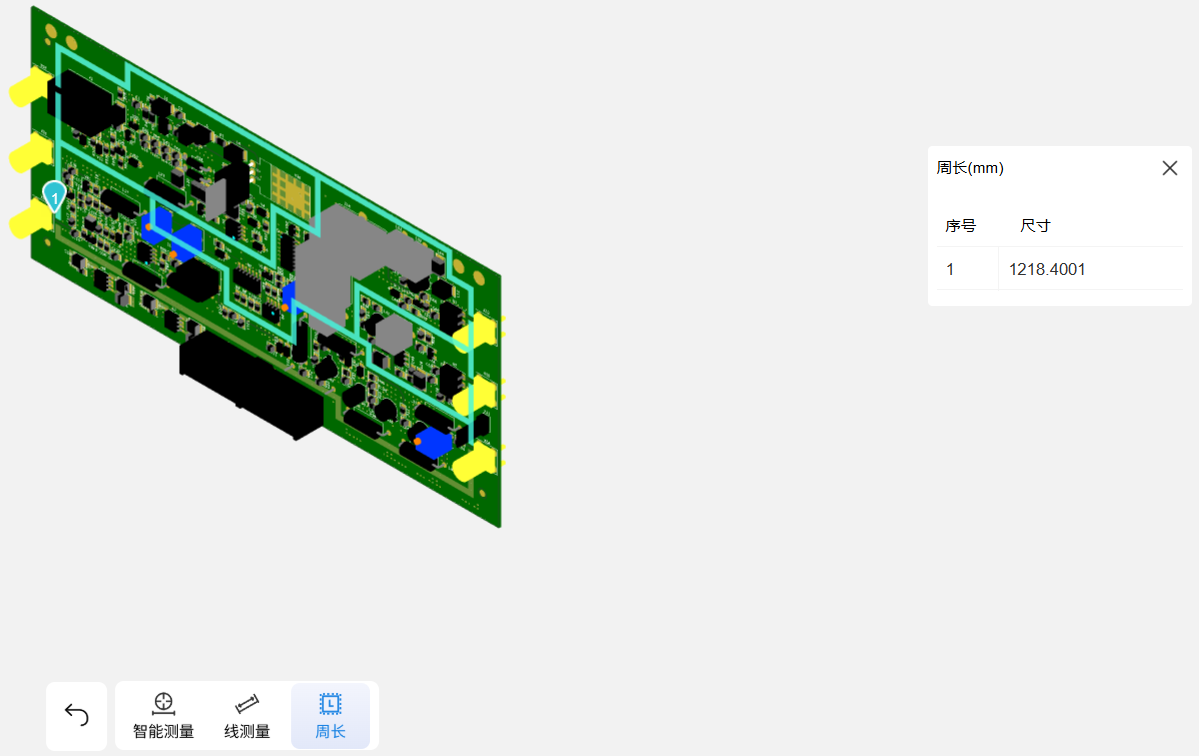Click the 1218.4001 measurement value

tap(1047, 269)
